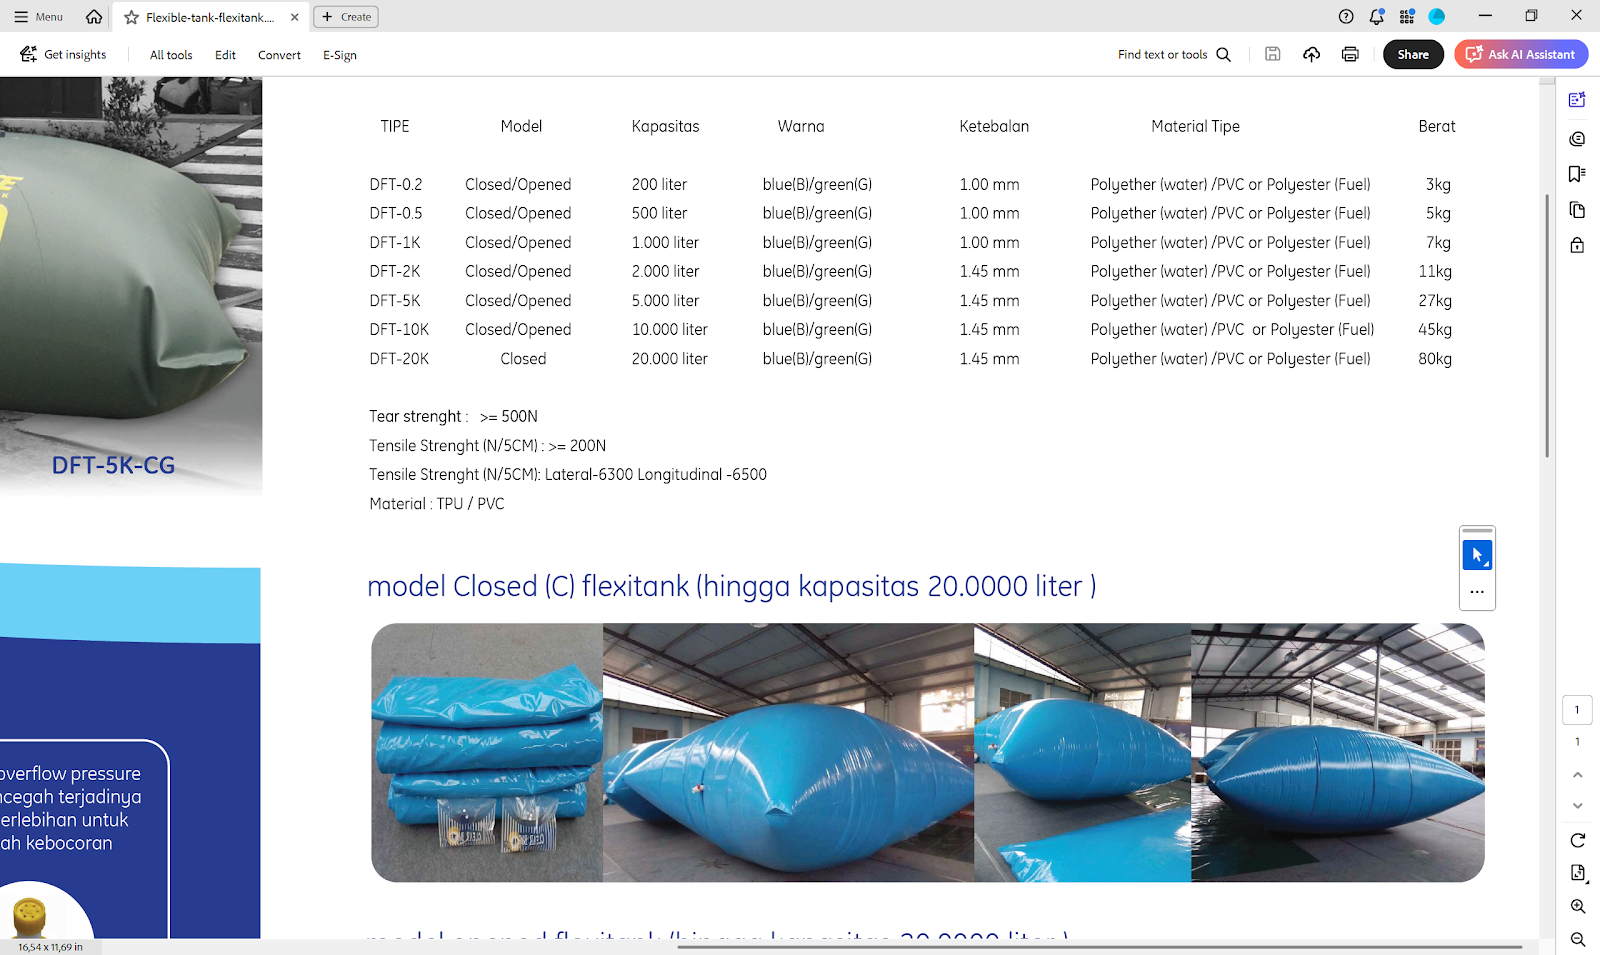Click the Create new tab button
1600x955 pixels.
coord(346,17)
